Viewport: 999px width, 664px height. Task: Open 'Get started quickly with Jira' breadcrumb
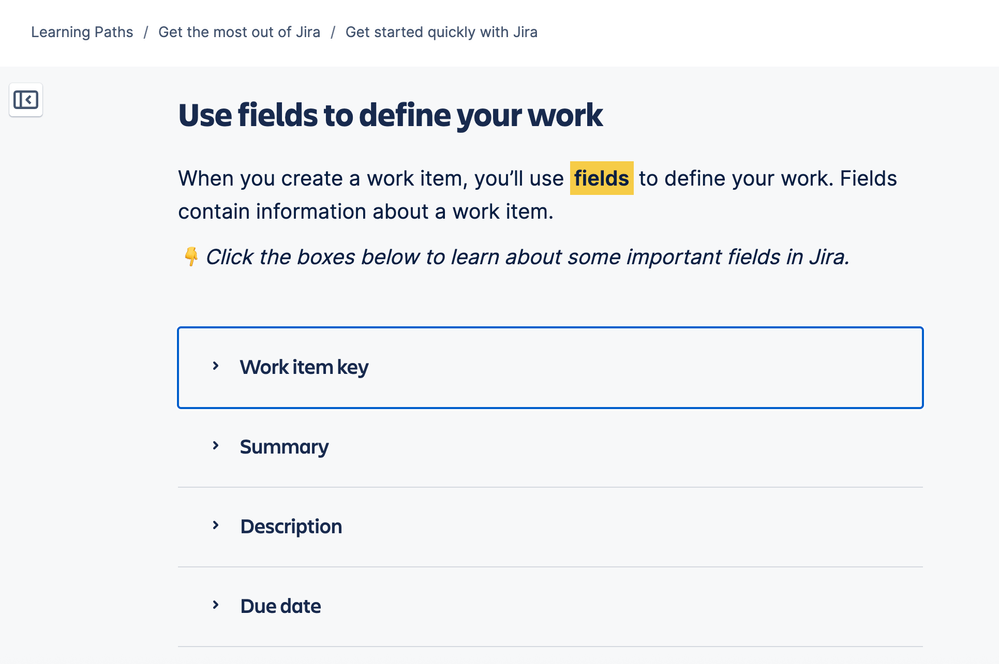point(441,32)
